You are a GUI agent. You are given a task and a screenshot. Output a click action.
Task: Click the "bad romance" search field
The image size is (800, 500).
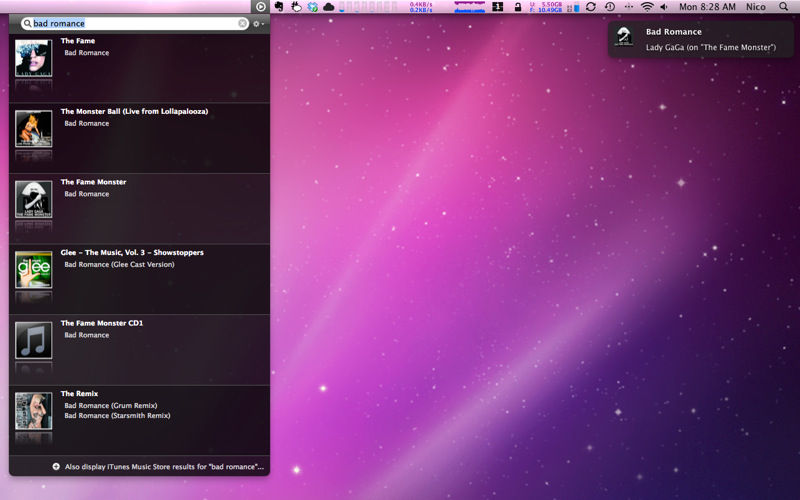point(135,23)
